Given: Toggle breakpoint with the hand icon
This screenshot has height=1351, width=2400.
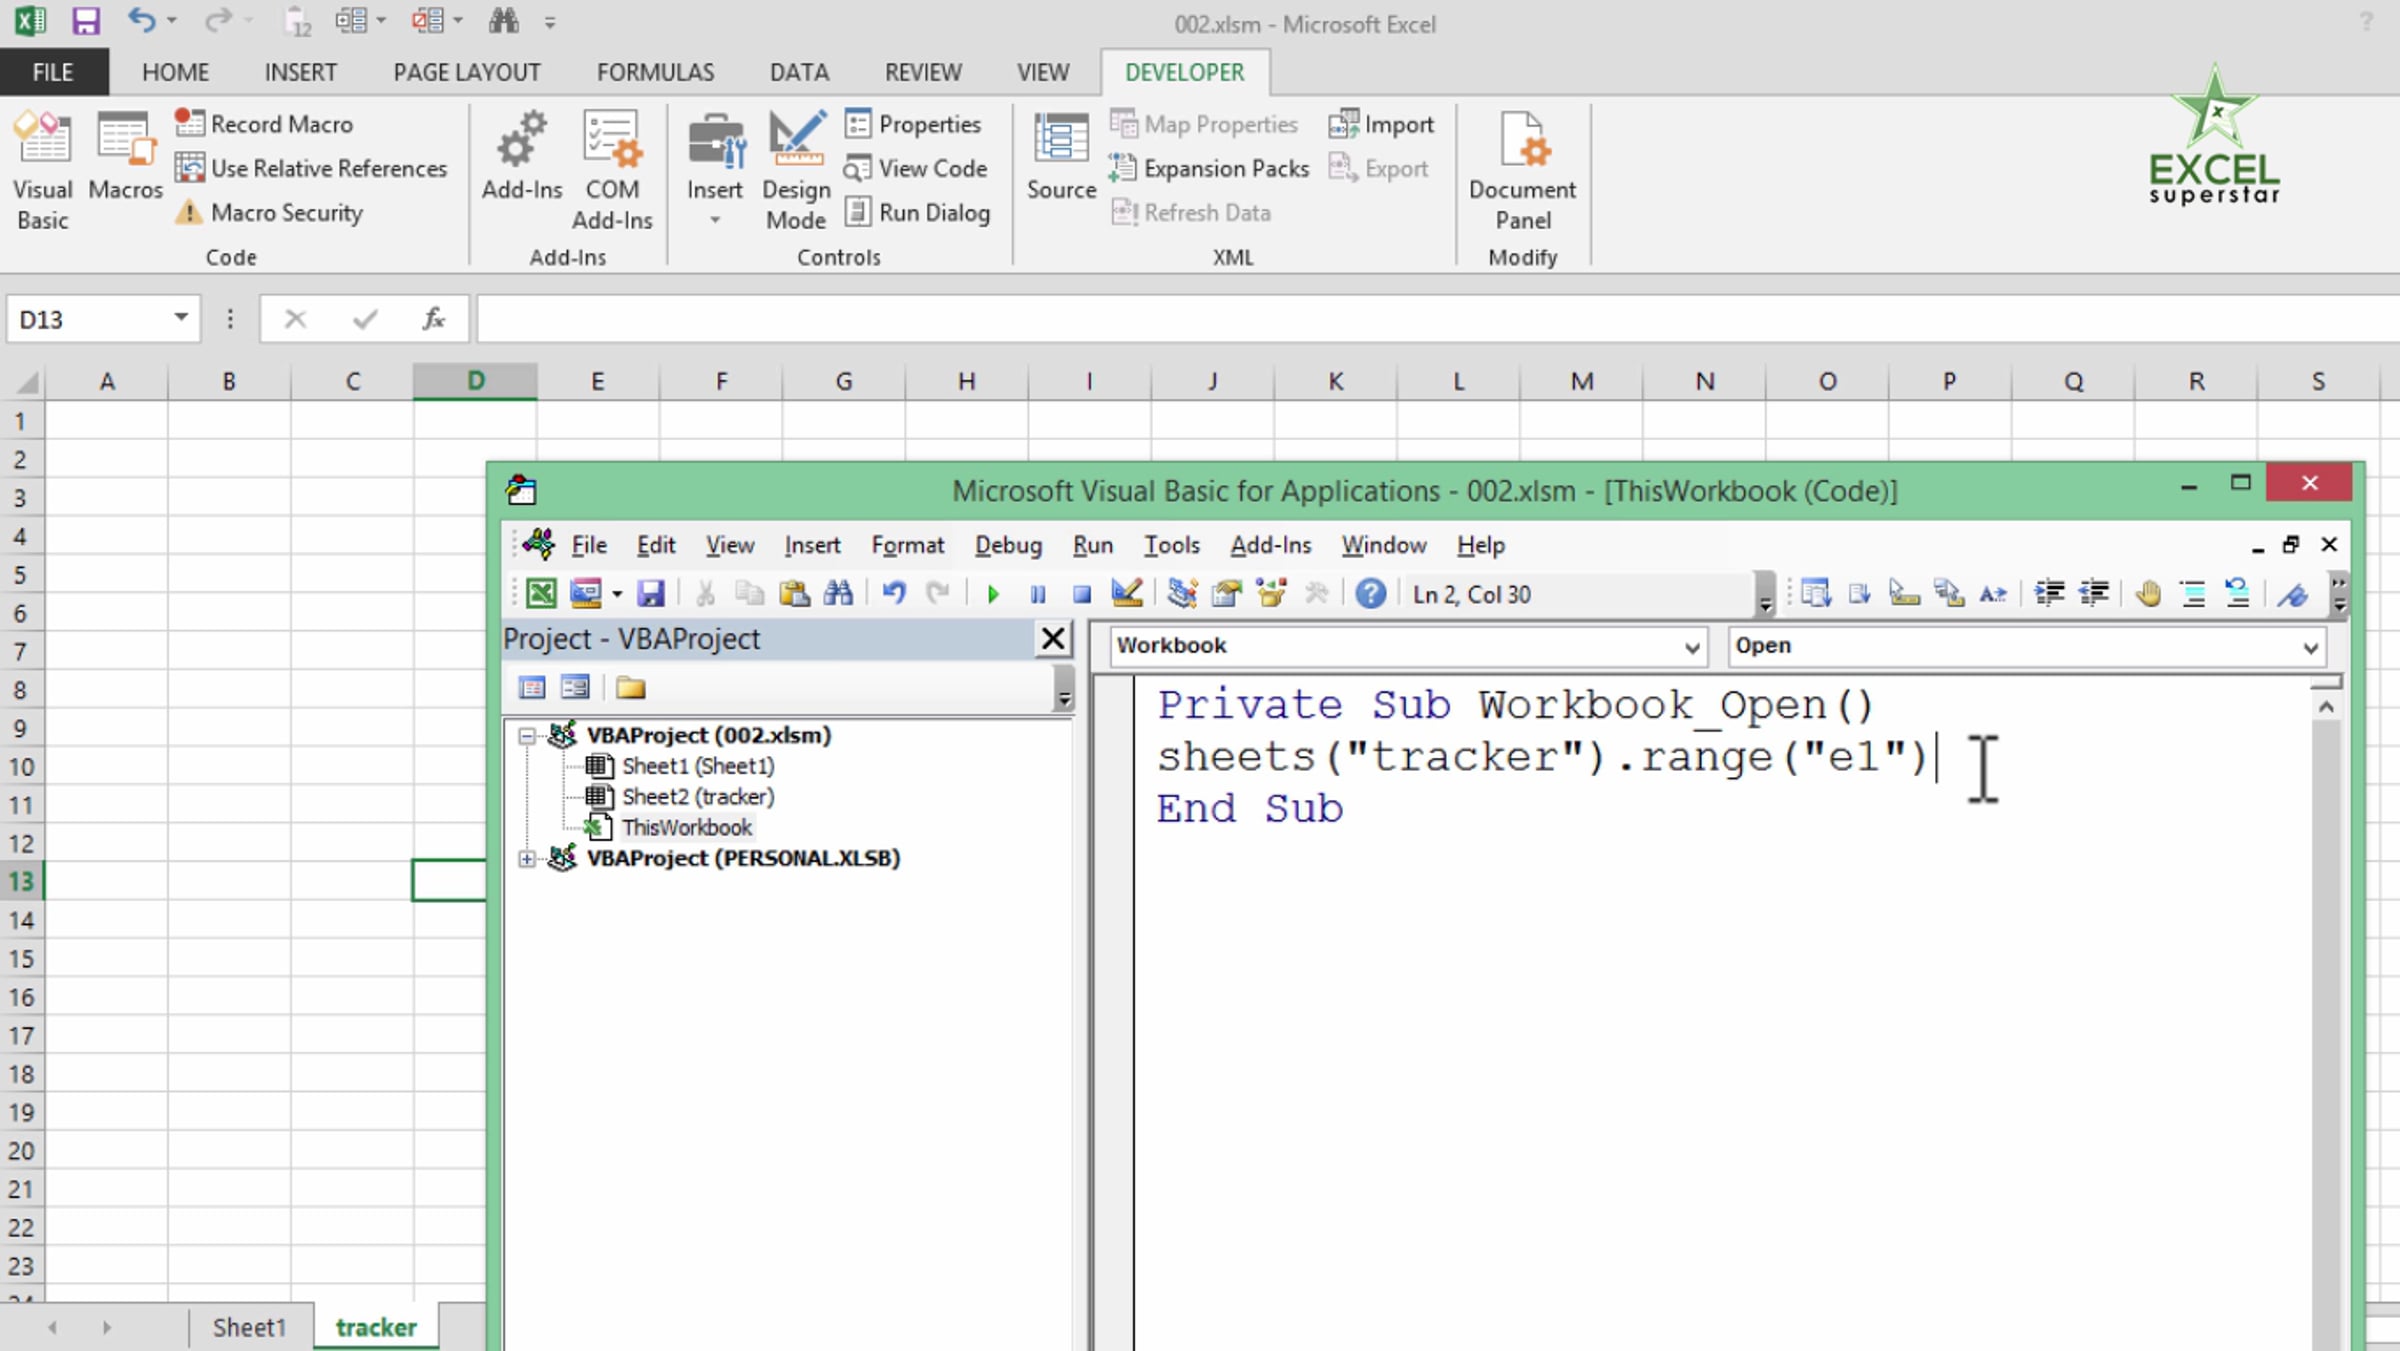Looking at the screenshot, I should [x=2147, y=594].
